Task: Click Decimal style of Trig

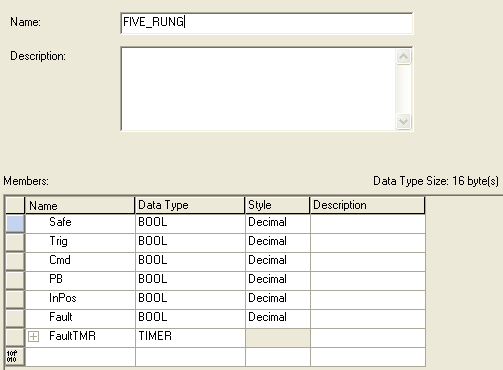Action: pos(267,241)
